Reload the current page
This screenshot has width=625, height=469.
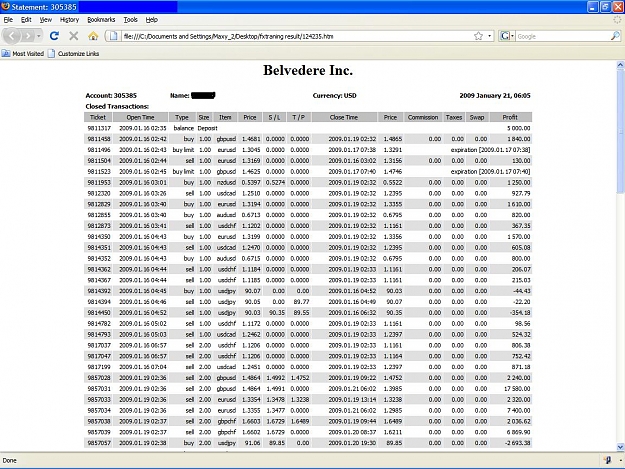pos(54,36)
